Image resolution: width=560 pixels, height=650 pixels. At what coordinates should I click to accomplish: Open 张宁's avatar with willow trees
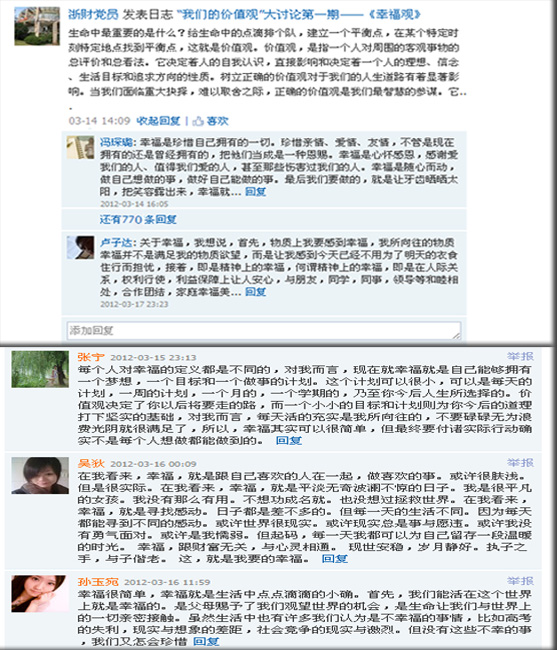[x=40, y=369]
